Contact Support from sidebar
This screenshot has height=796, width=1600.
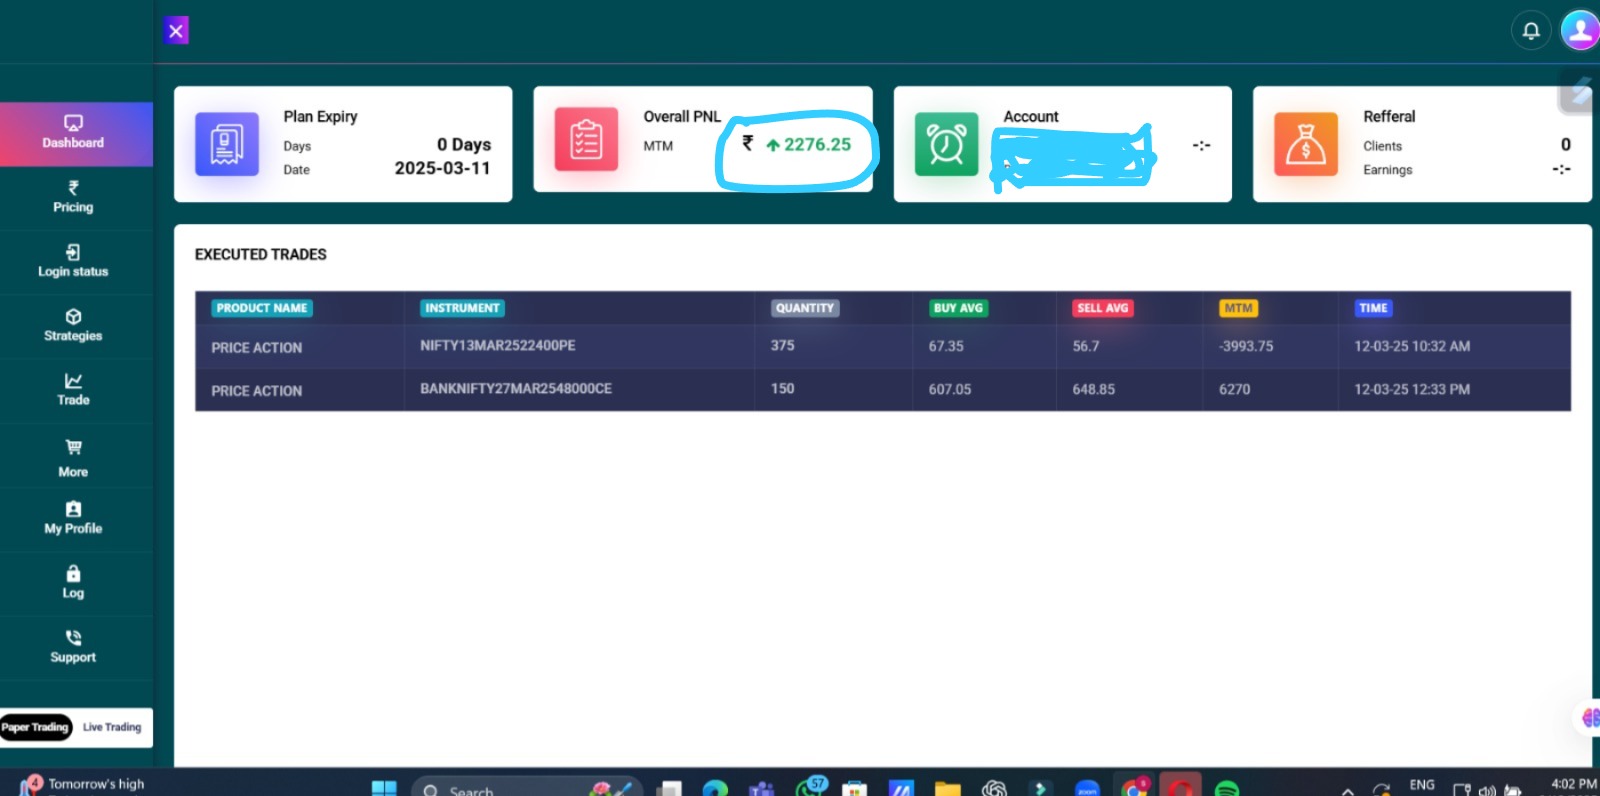(73, 647)
